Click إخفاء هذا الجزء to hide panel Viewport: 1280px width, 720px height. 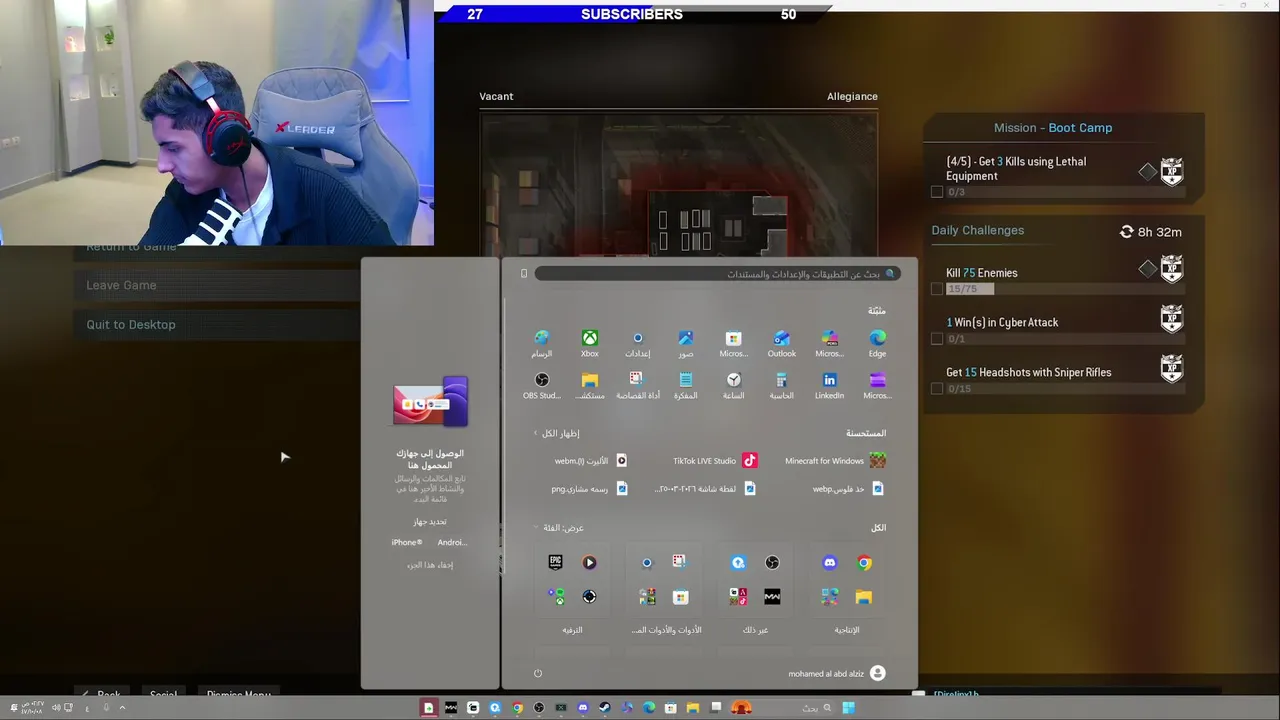[x=430, y=565]
